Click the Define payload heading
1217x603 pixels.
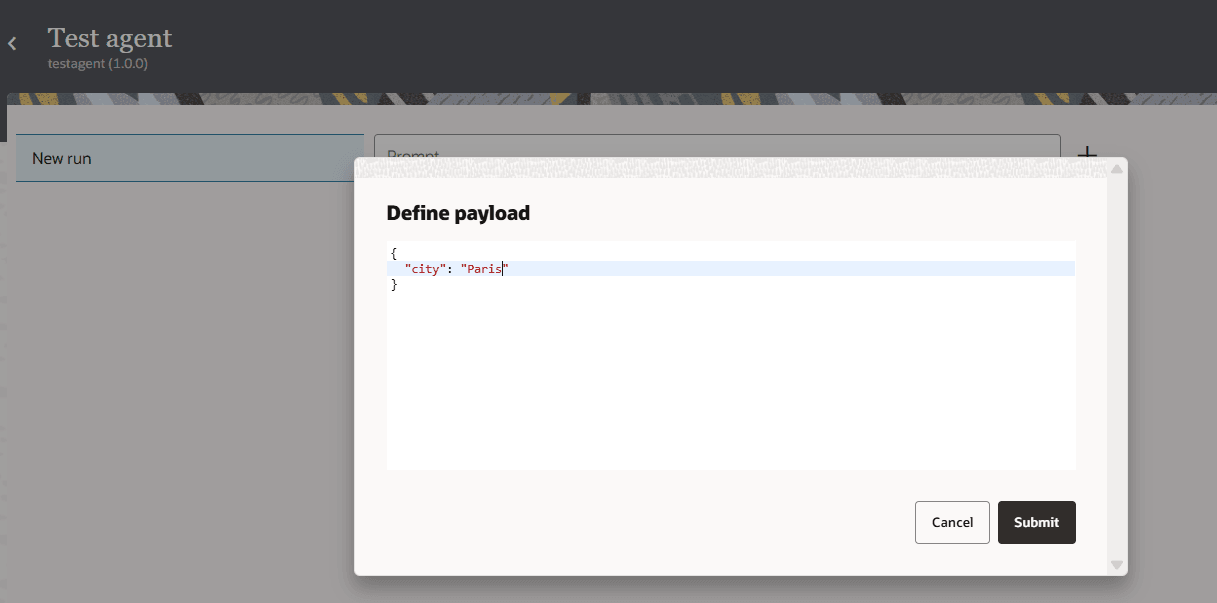458,213
